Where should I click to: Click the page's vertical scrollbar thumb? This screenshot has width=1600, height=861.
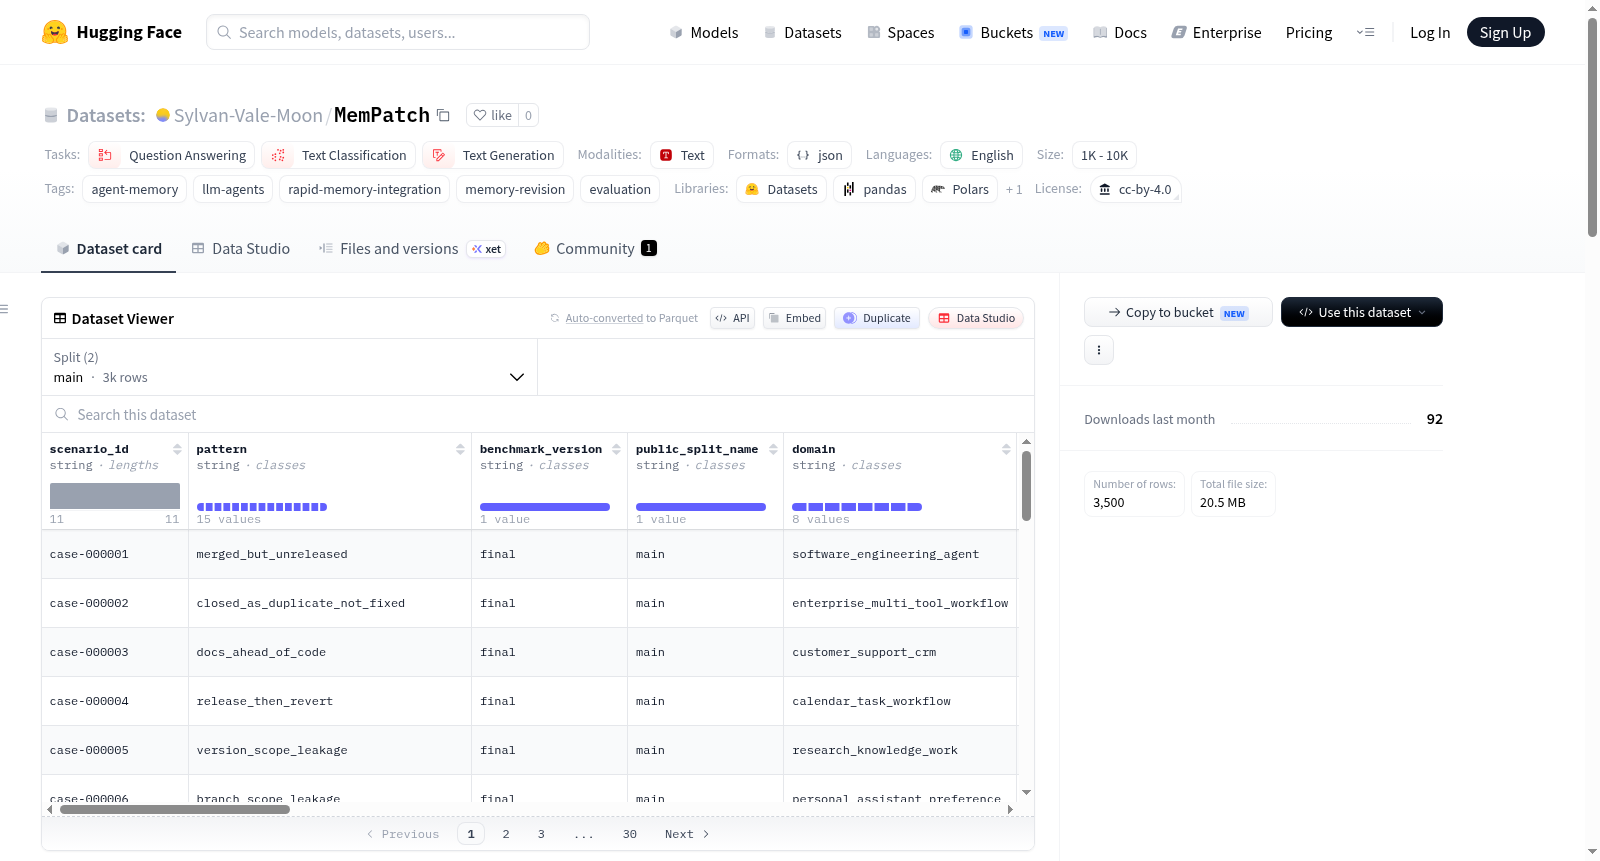1592,127
